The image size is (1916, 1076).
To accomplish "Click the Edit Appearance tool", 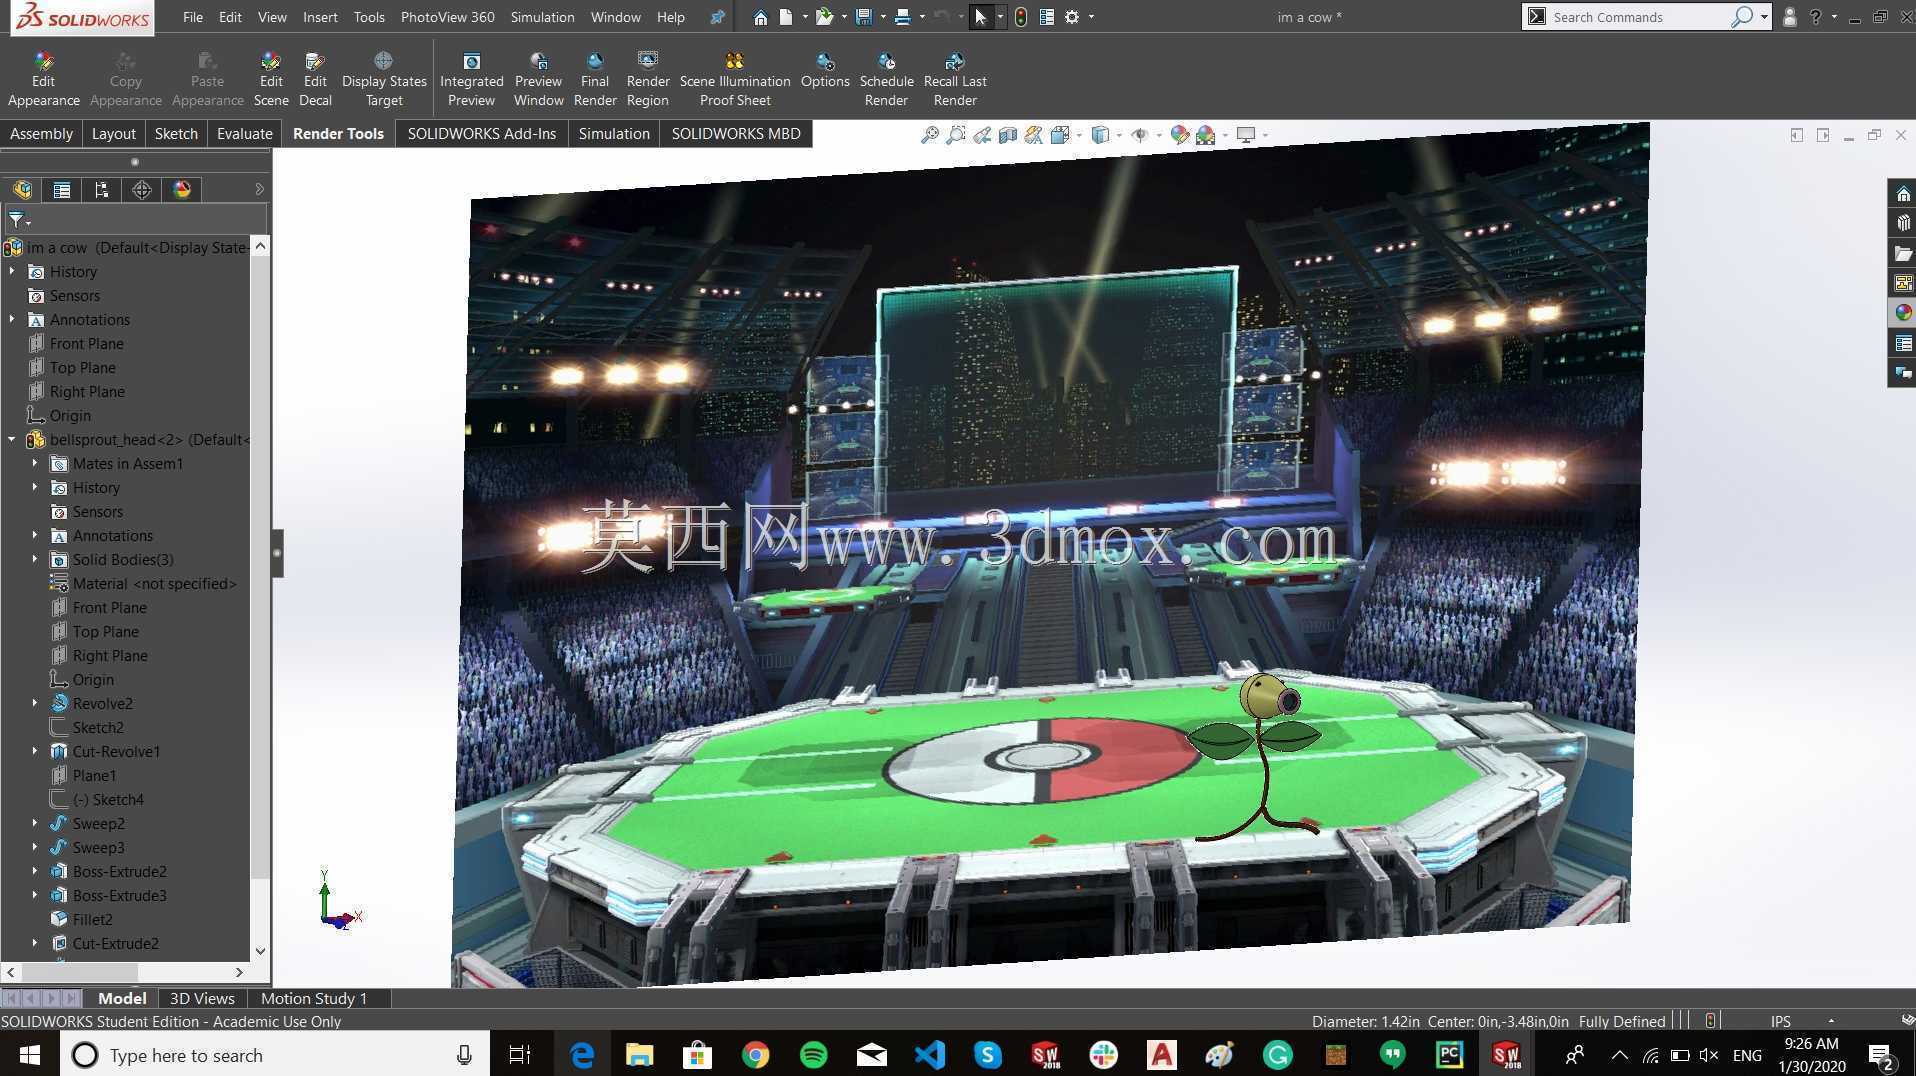I will (43, 79).
